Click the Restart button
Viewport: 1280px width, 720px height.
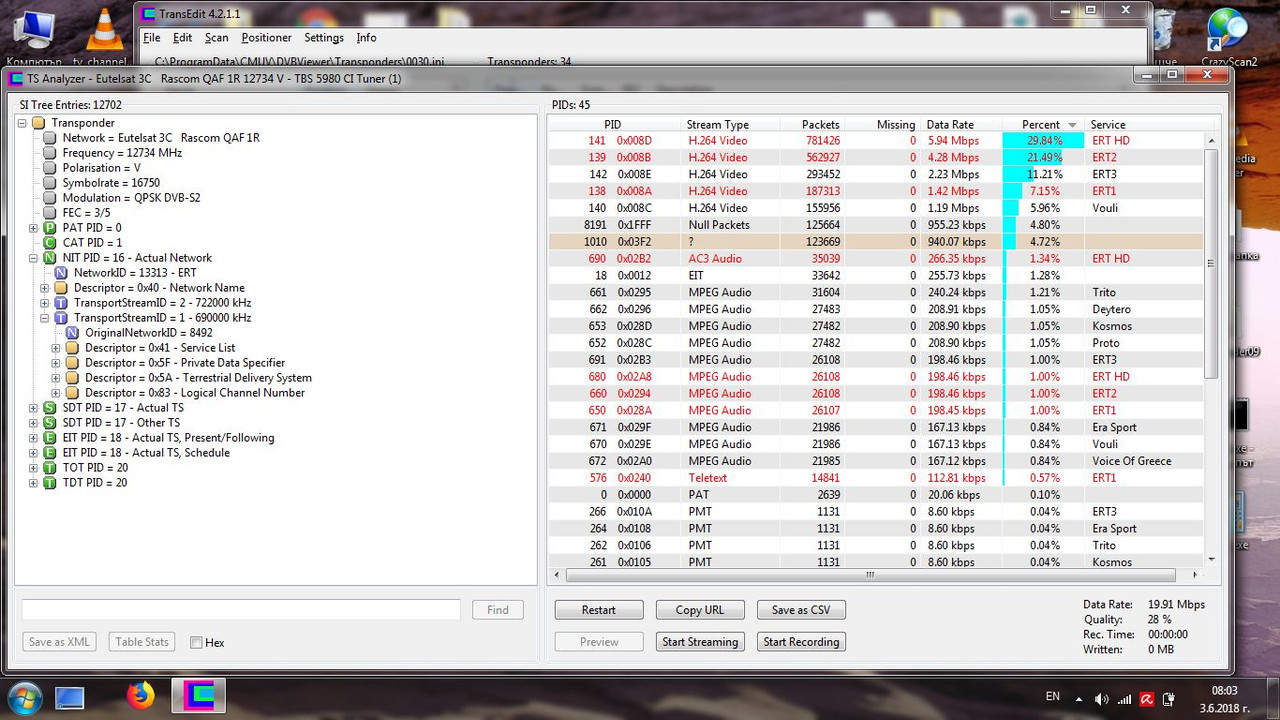[x=599, y=610]
